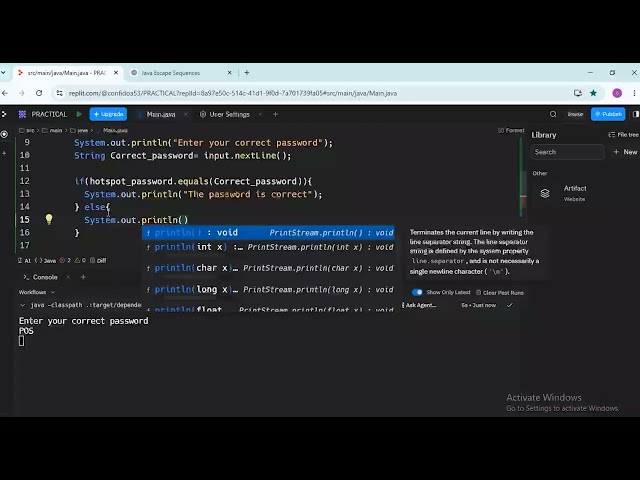The image size is (640, 480).
Task: Click the Upgrade button
Action: tap(108, 114)
